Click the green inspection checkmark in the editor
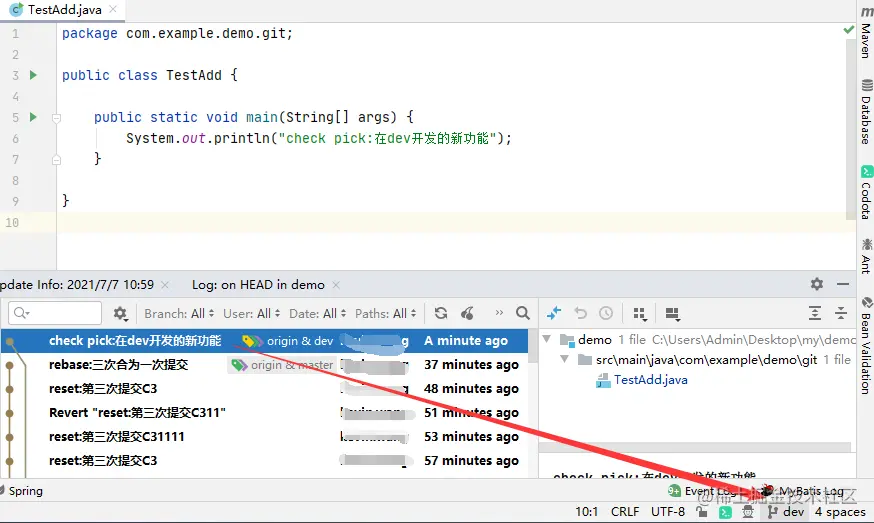This screenshot has height=523, width=874. click(x=848, y=30)
